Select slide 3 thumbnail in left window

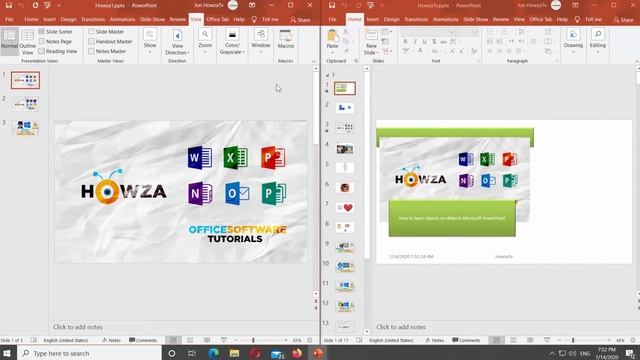pos(26,127)
